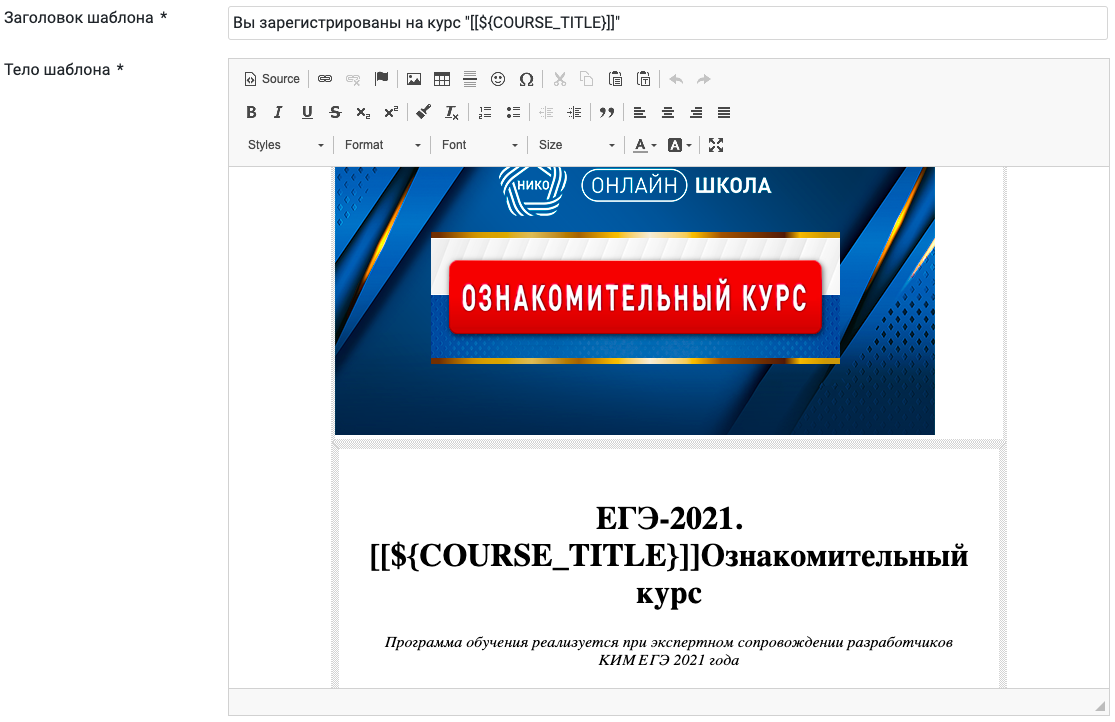Insert a numbered list
This screenshot has height=722, width=1115.
click(485, 112)
